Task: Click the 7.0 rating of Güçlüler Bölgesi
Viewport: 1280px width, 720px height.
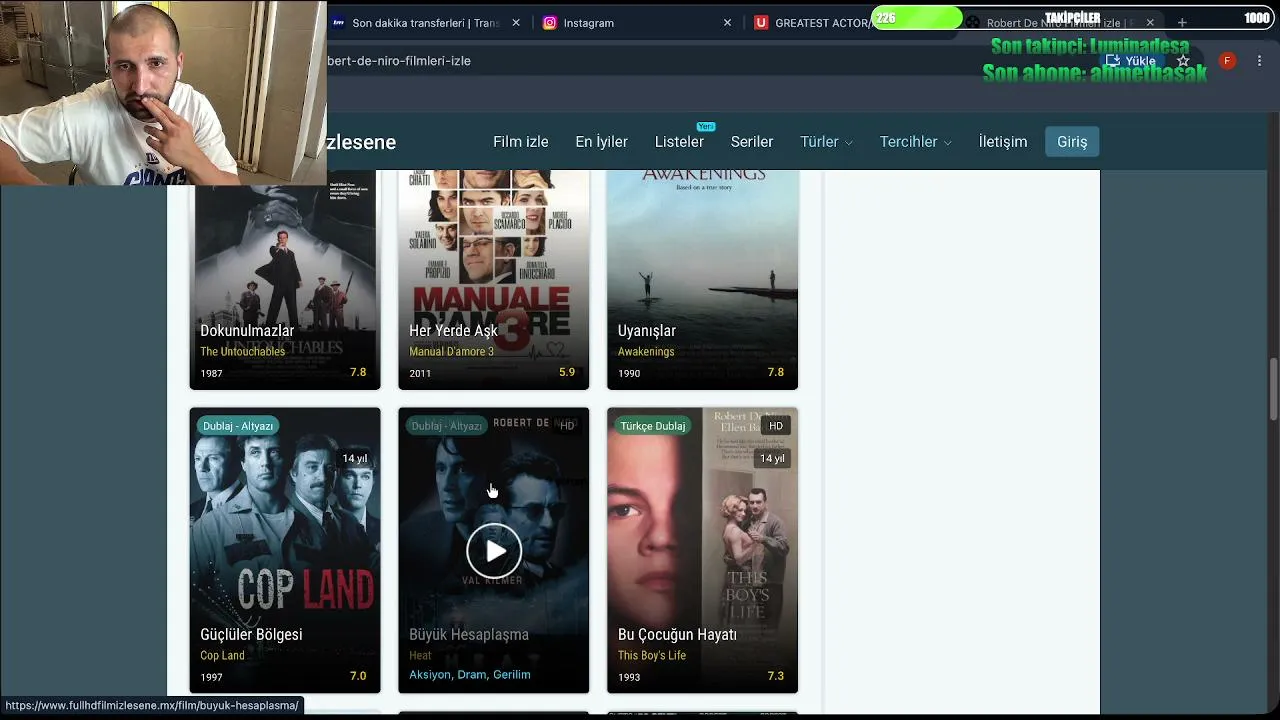Action: tap(358, 676)
